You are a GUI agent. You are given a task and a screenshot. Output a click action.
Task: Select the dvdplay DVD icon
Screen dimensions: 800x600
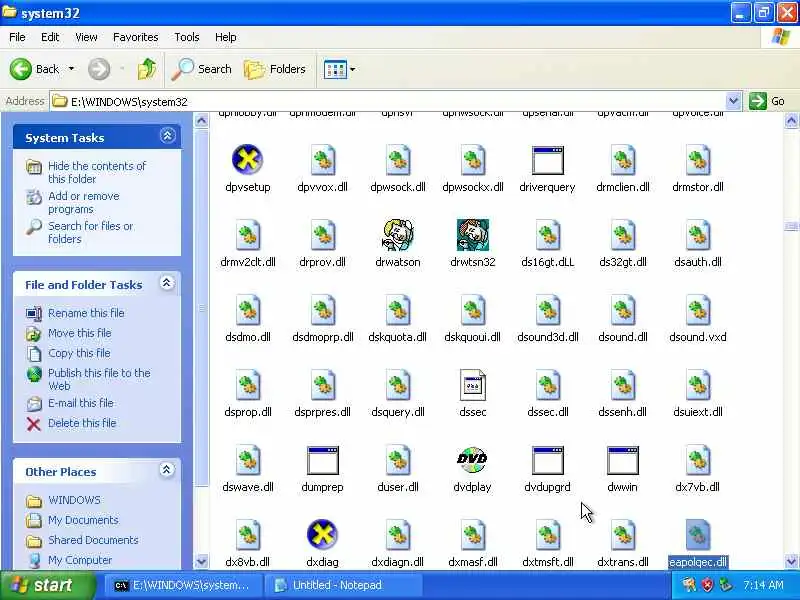pyautogui.click(x=472, y=460)
